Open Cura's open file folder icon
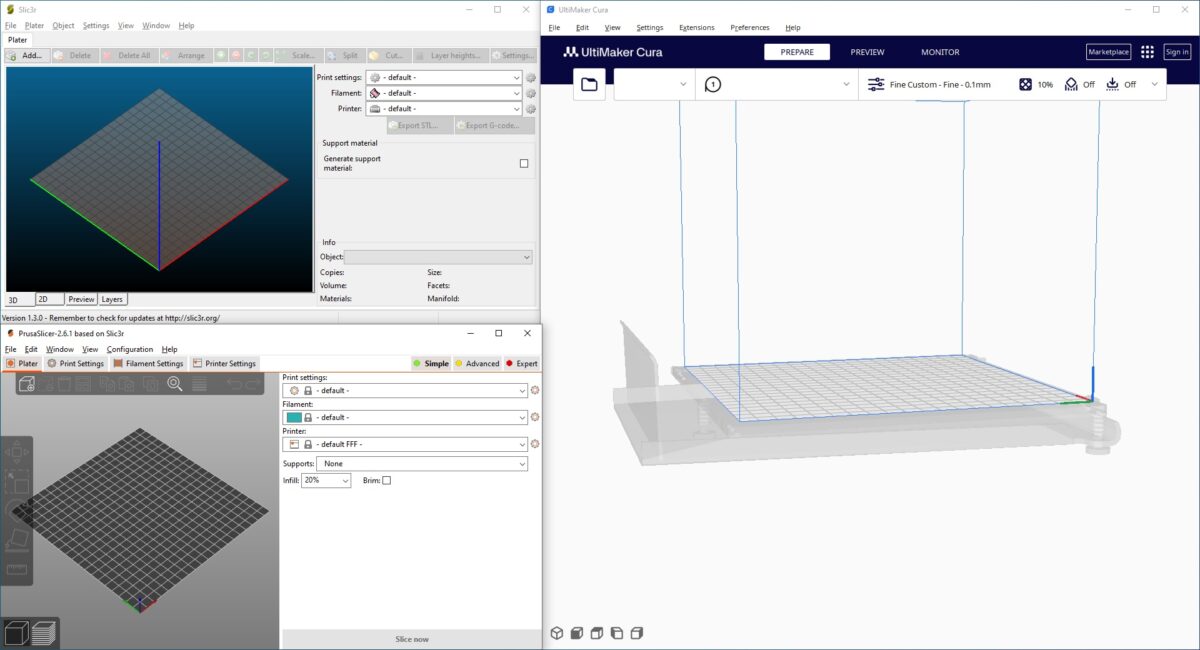Viewport: 1200px width, 650px height. pyautogui.click(x=589, y=85)
